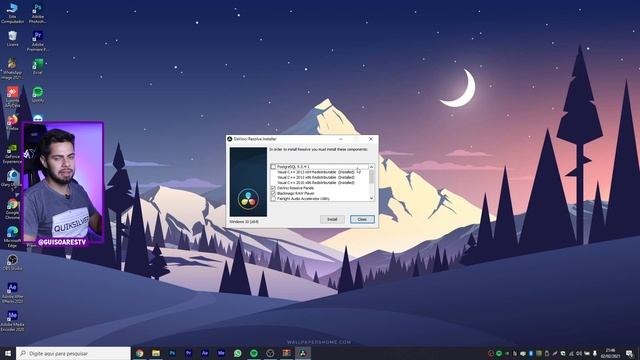The image size is (640, 360).
Task: Click the active DaVinci Resolve installer taskbar icon
Action: (303, 353)
